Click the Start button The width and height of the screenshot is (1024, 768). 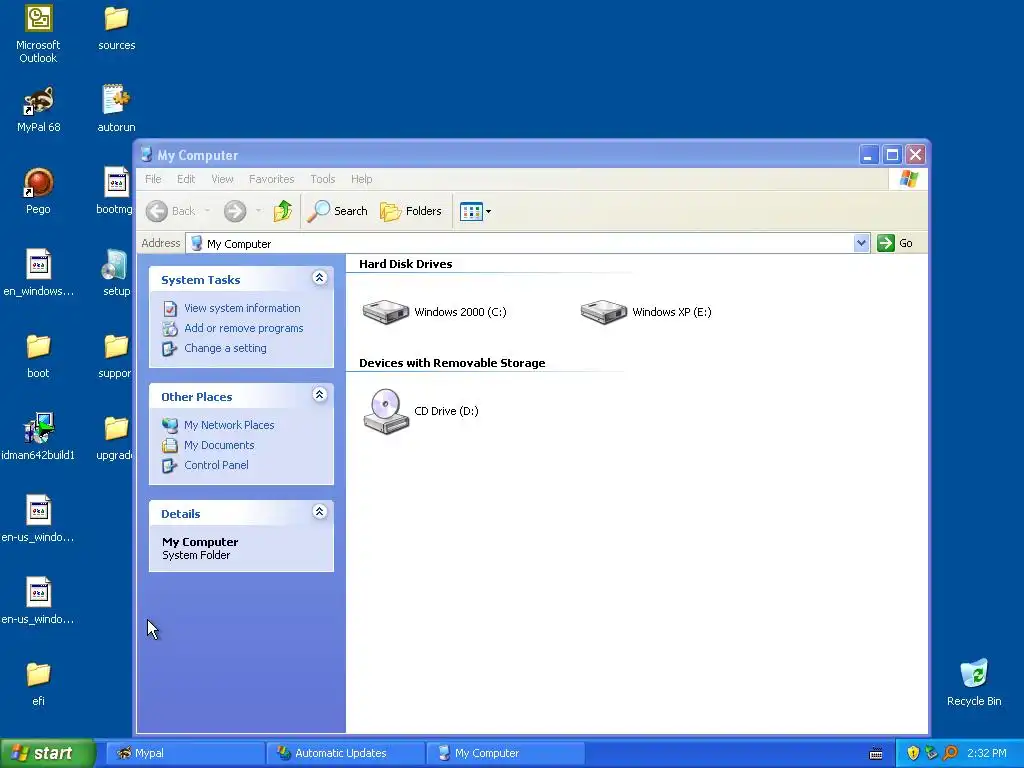pos(47,753)
